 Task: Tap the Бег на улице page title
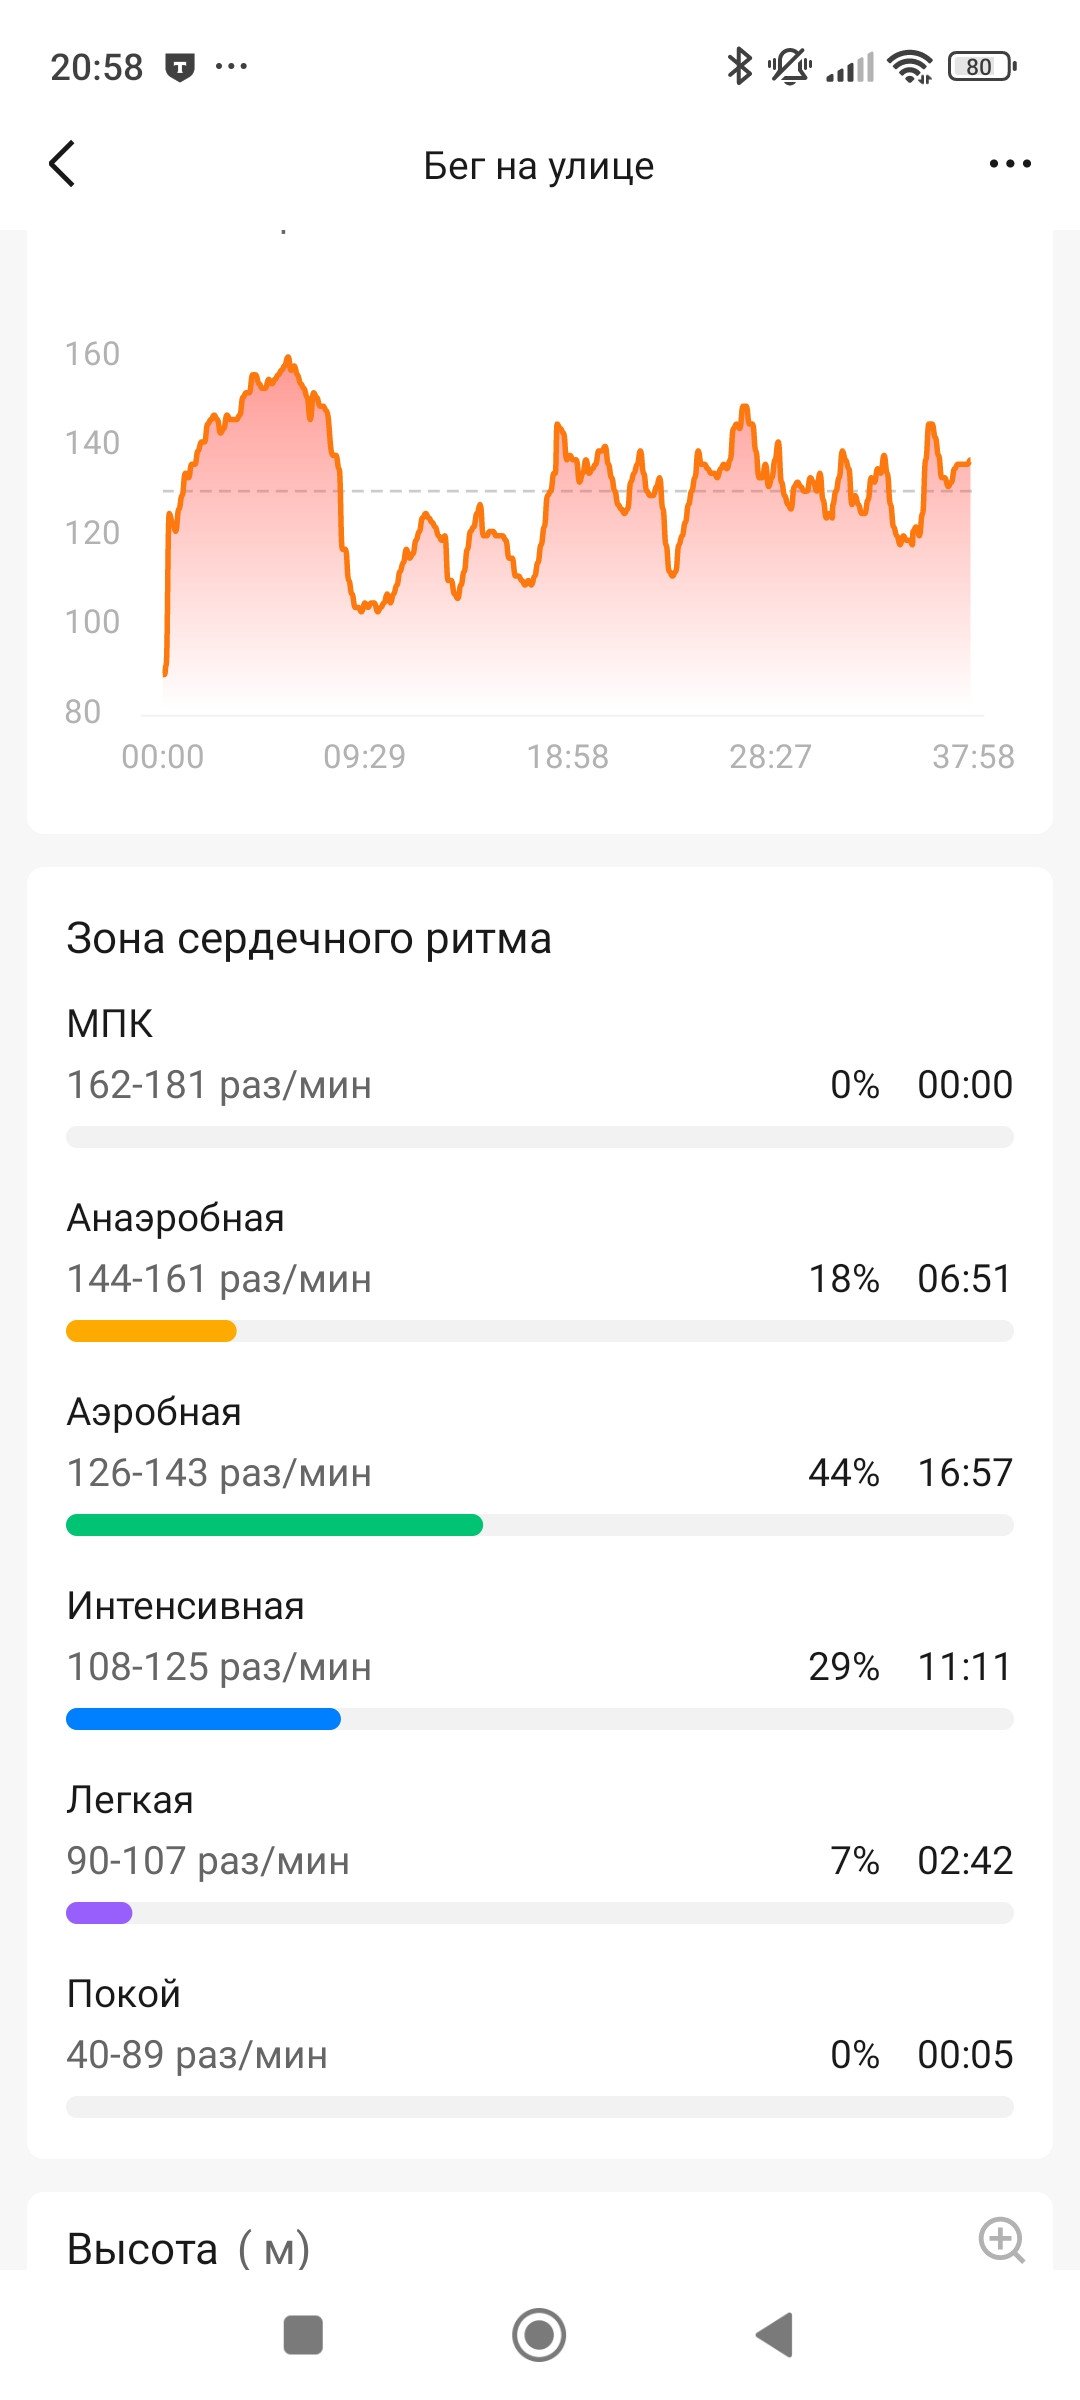click(x=539, y=166)
